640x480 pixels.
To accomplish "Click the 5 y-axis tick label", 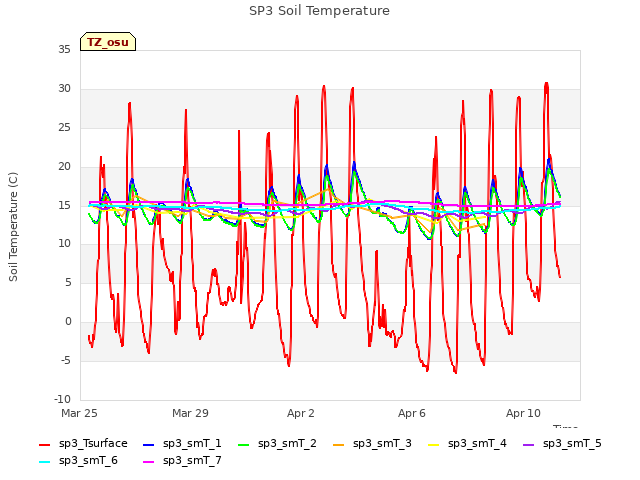I will [x=68, y=282].
